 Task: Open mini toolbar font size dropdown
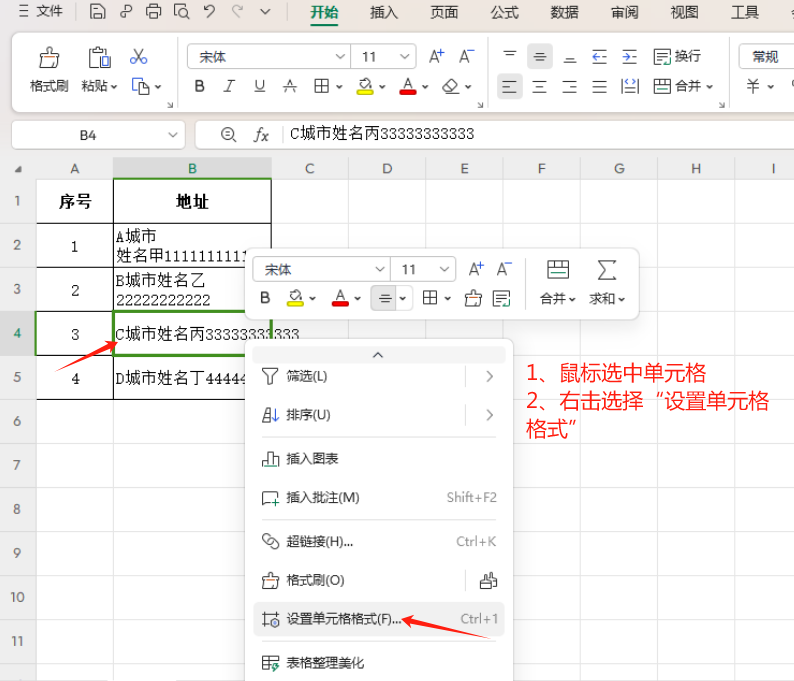coord(444,269)
